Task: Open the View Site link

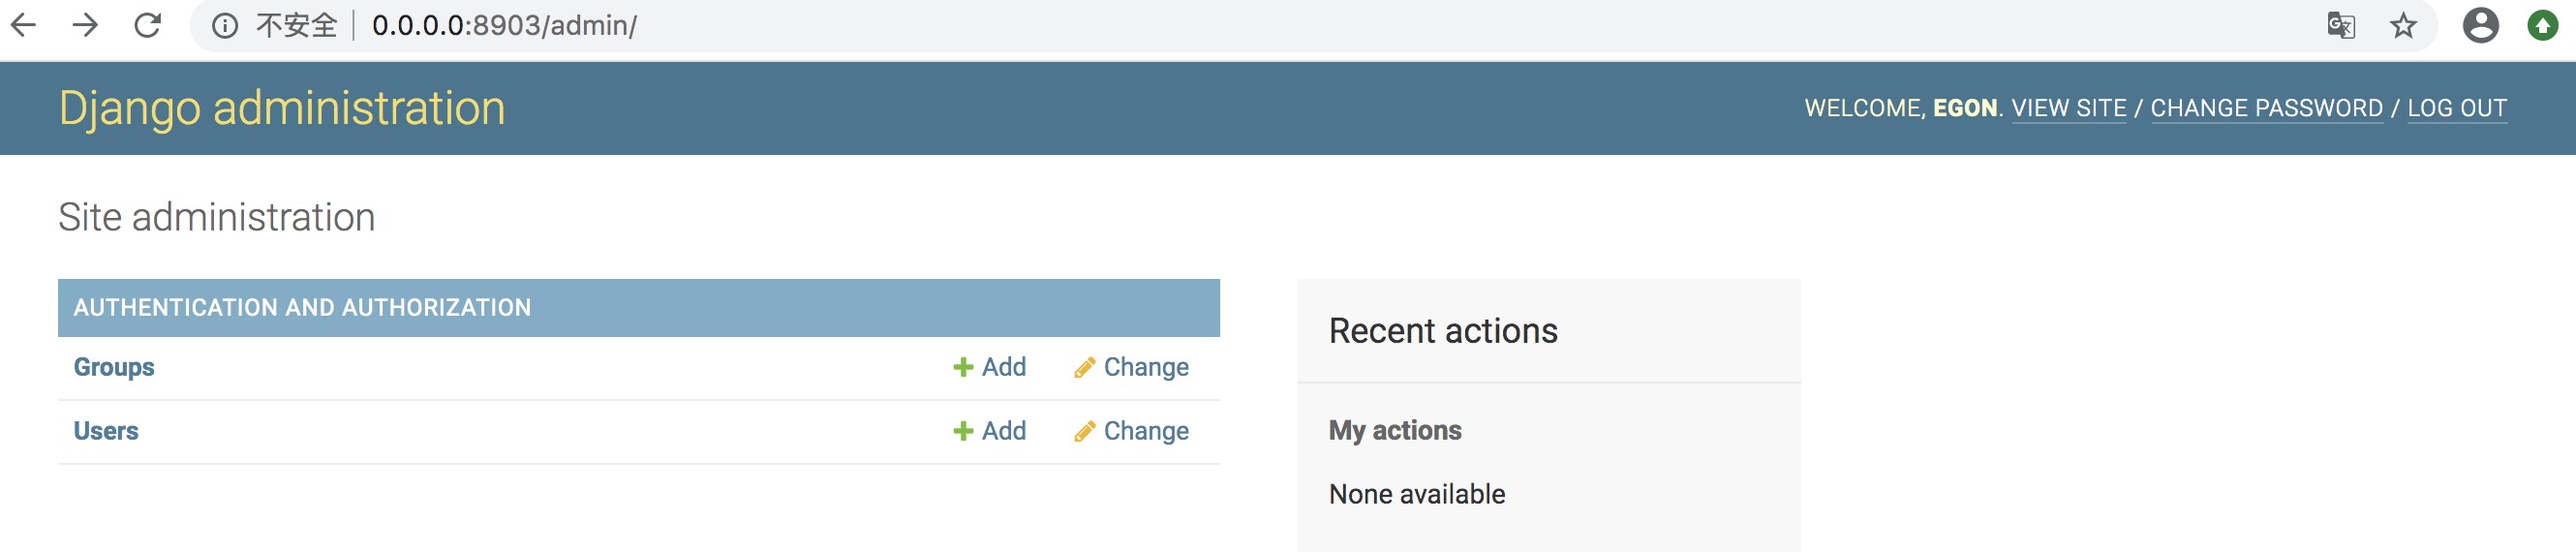Action: click(2068, 108)
